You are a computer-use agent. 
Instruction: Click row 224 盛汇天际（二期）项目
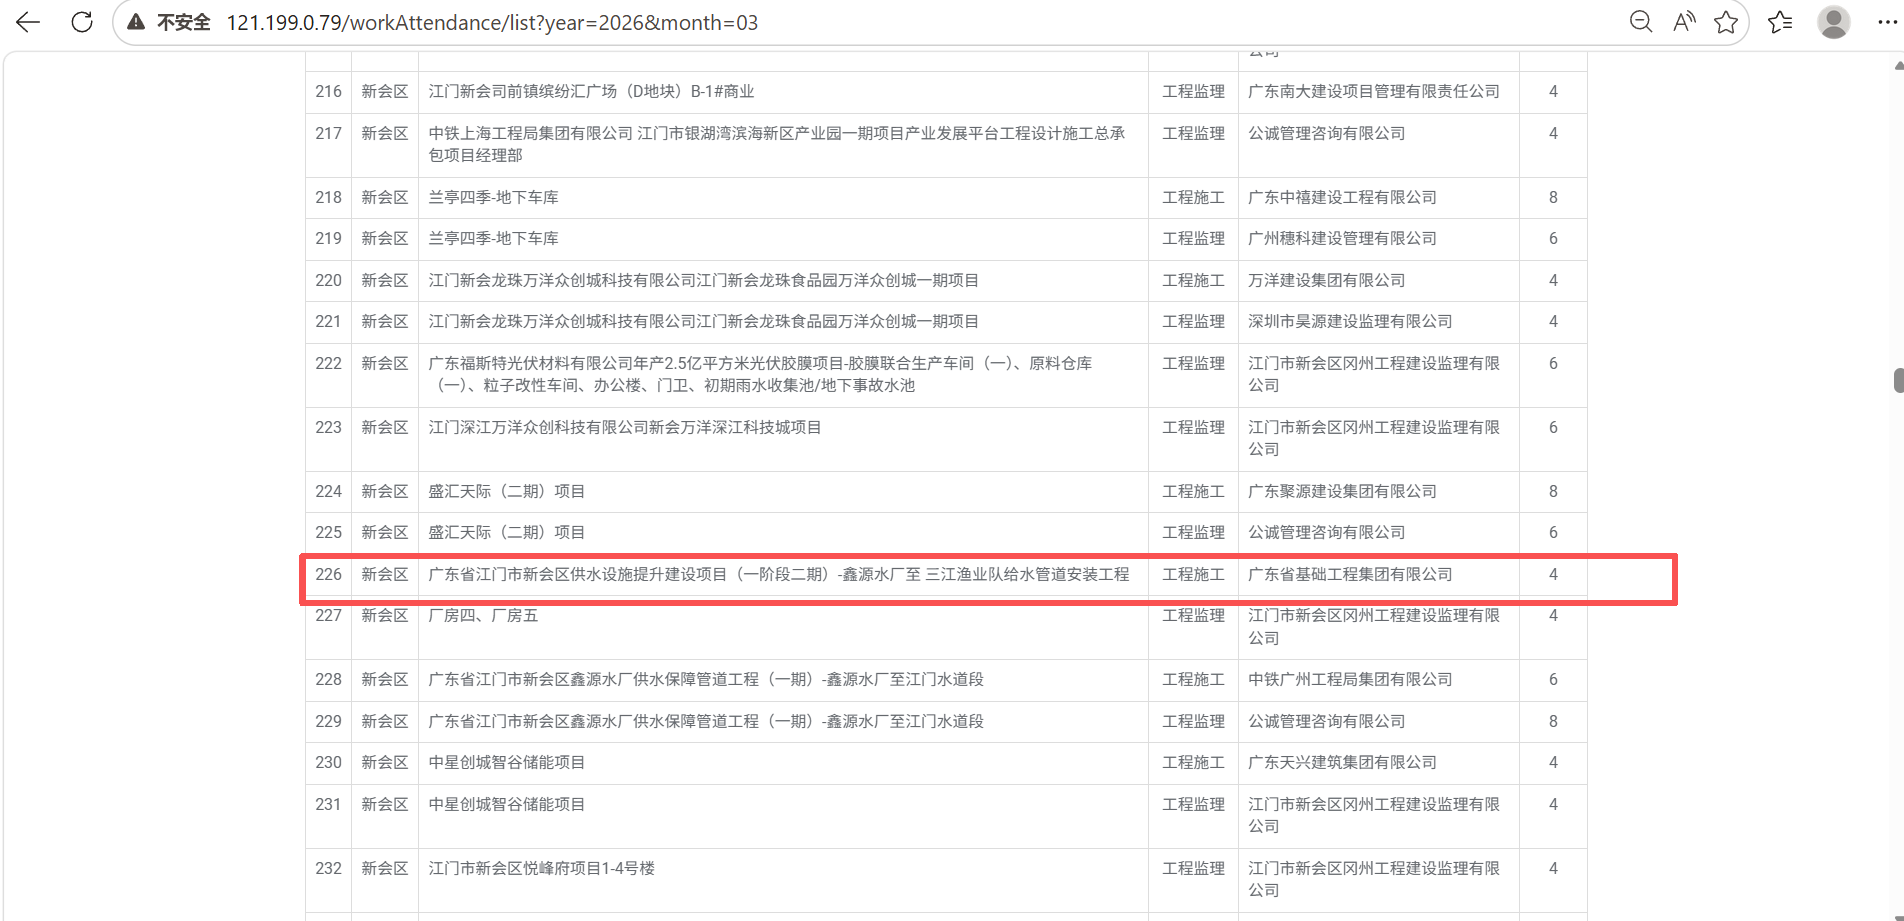(x=506, y=491)
